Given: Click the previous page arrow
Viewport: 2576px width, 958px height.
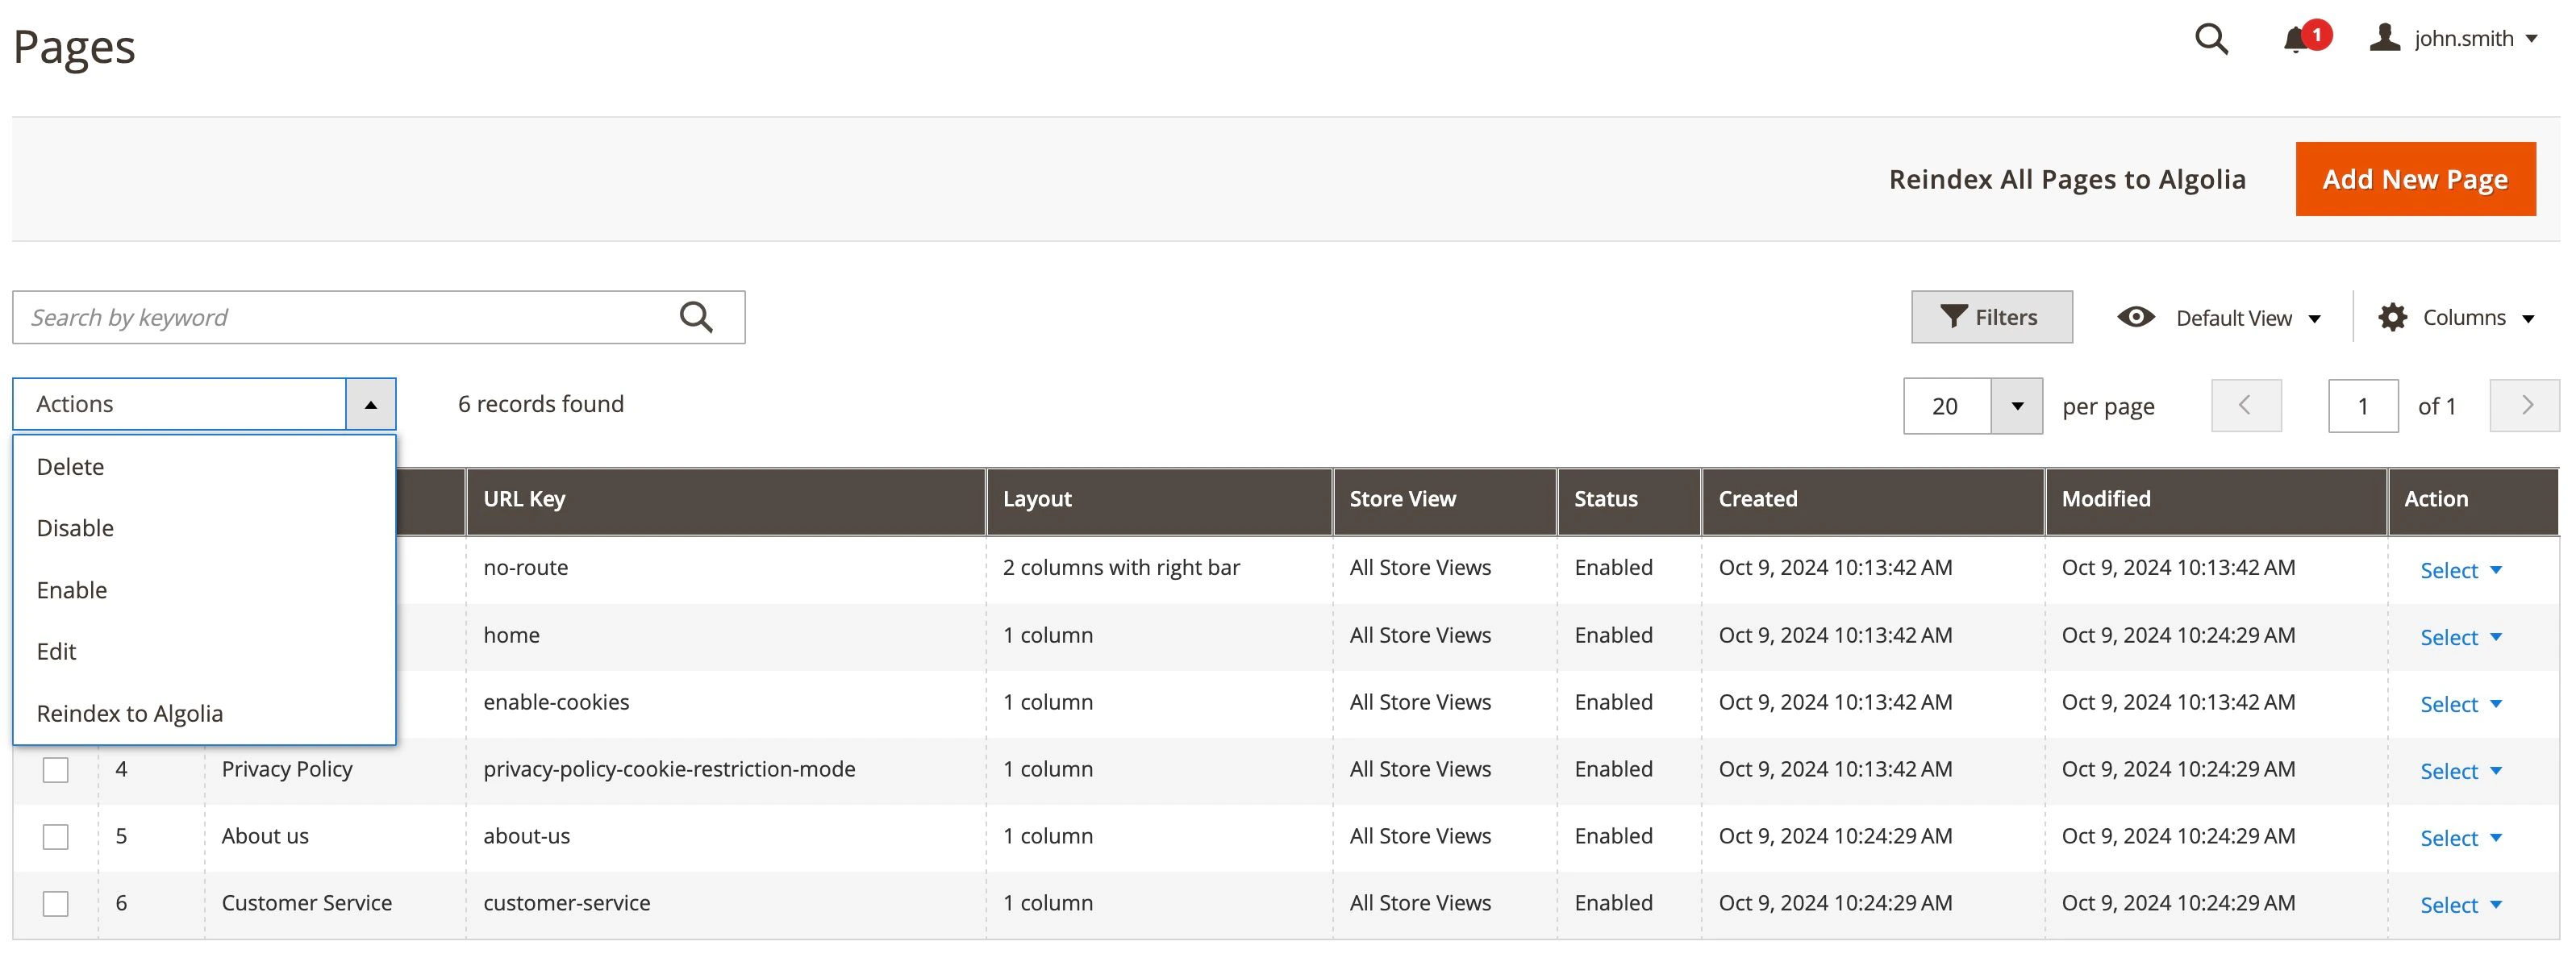Looking at the screenshot, I should [2246, 405].
